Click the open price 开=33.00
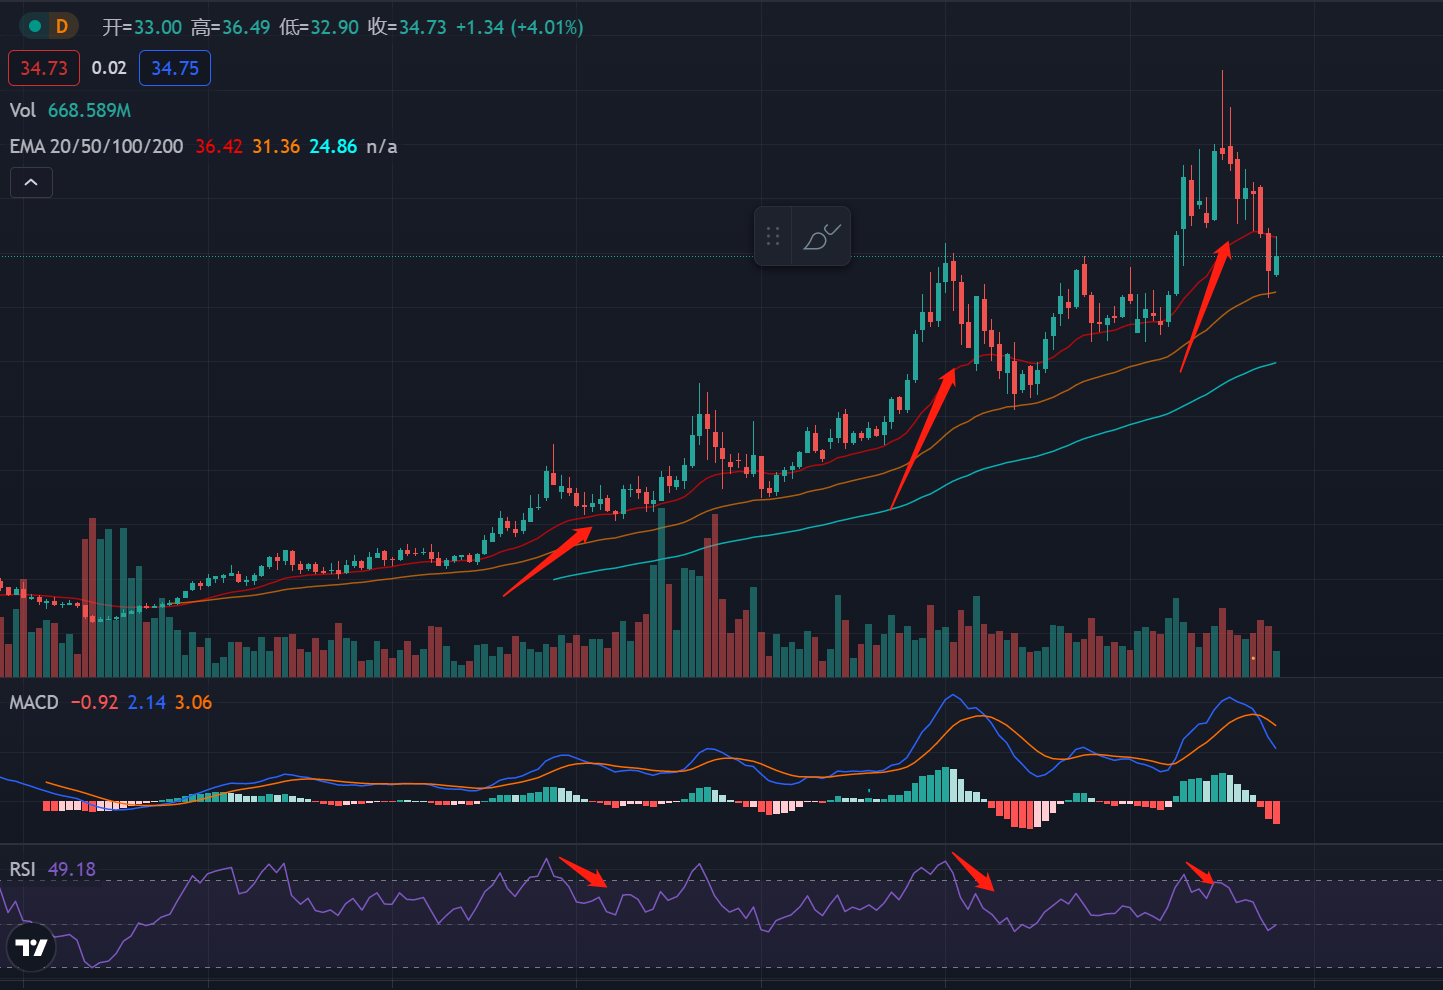This screenshot has width=1443, height=990. [x=142, y=27]
